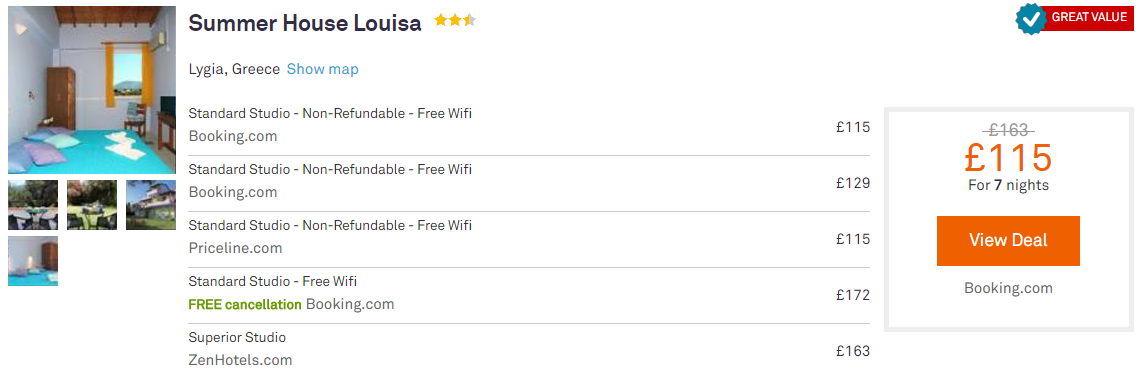1136x377 pixels.
Task: Click the large orange £115 price
Action: pos(1008,157)
